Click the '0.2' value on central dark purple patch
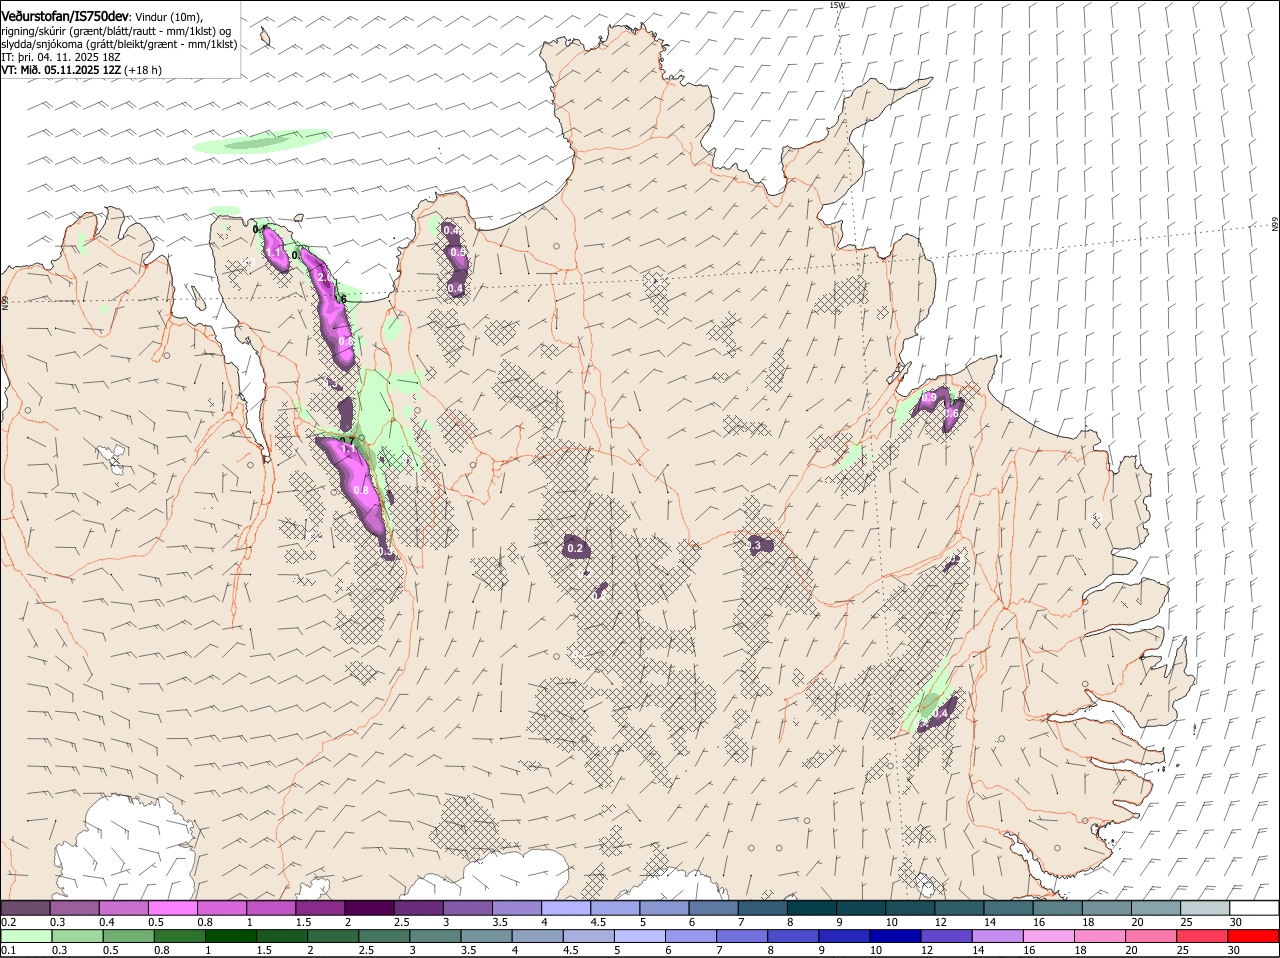This screenshot has height=958, width=1280. [575, 548]
